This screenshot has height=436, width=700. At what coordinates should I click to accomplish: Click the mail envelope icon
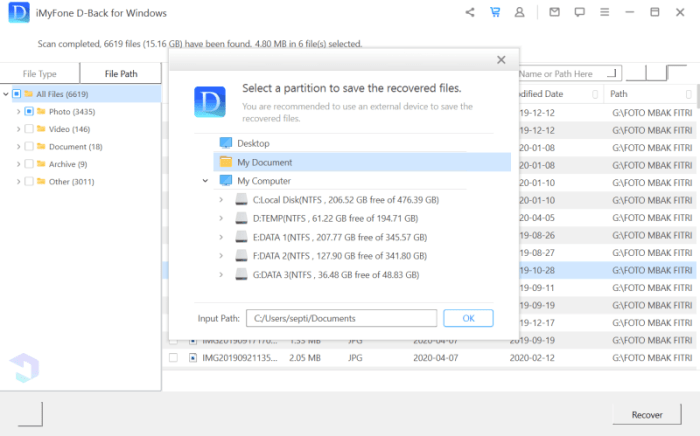tap(554, 12)
